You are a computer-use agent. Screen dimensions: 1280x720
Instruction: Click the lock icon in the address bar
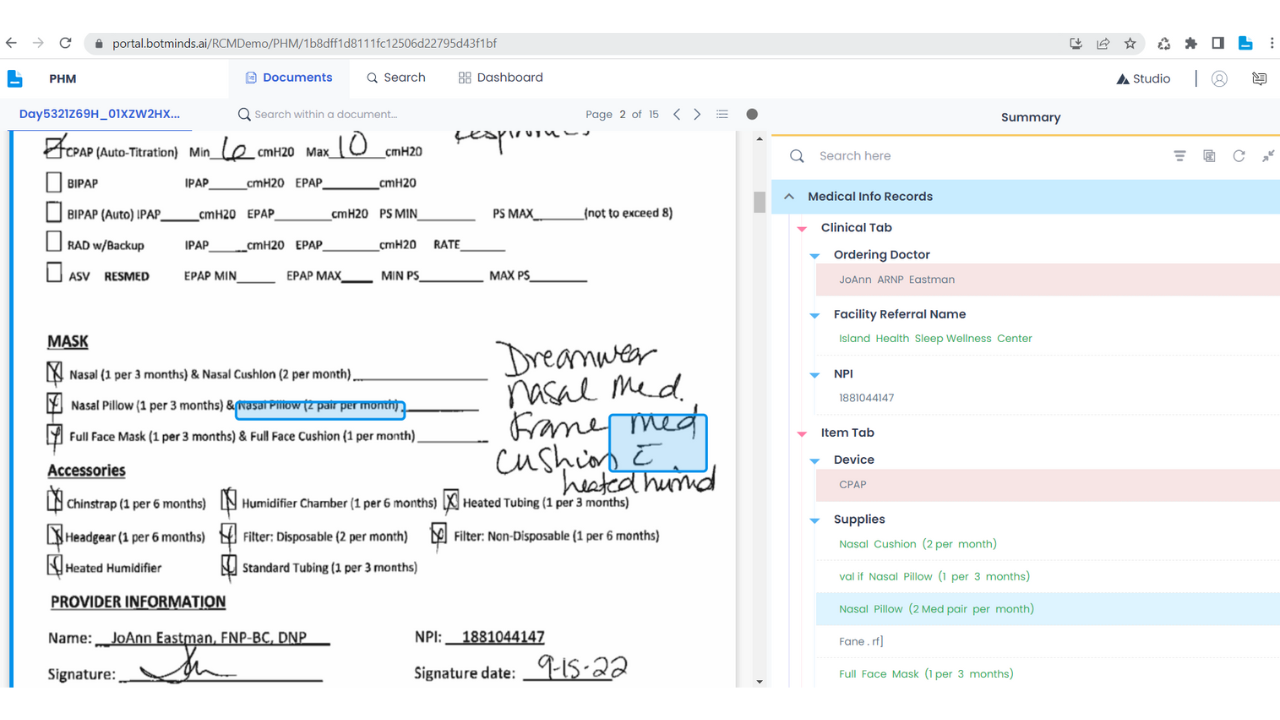(x=98, y=44)
